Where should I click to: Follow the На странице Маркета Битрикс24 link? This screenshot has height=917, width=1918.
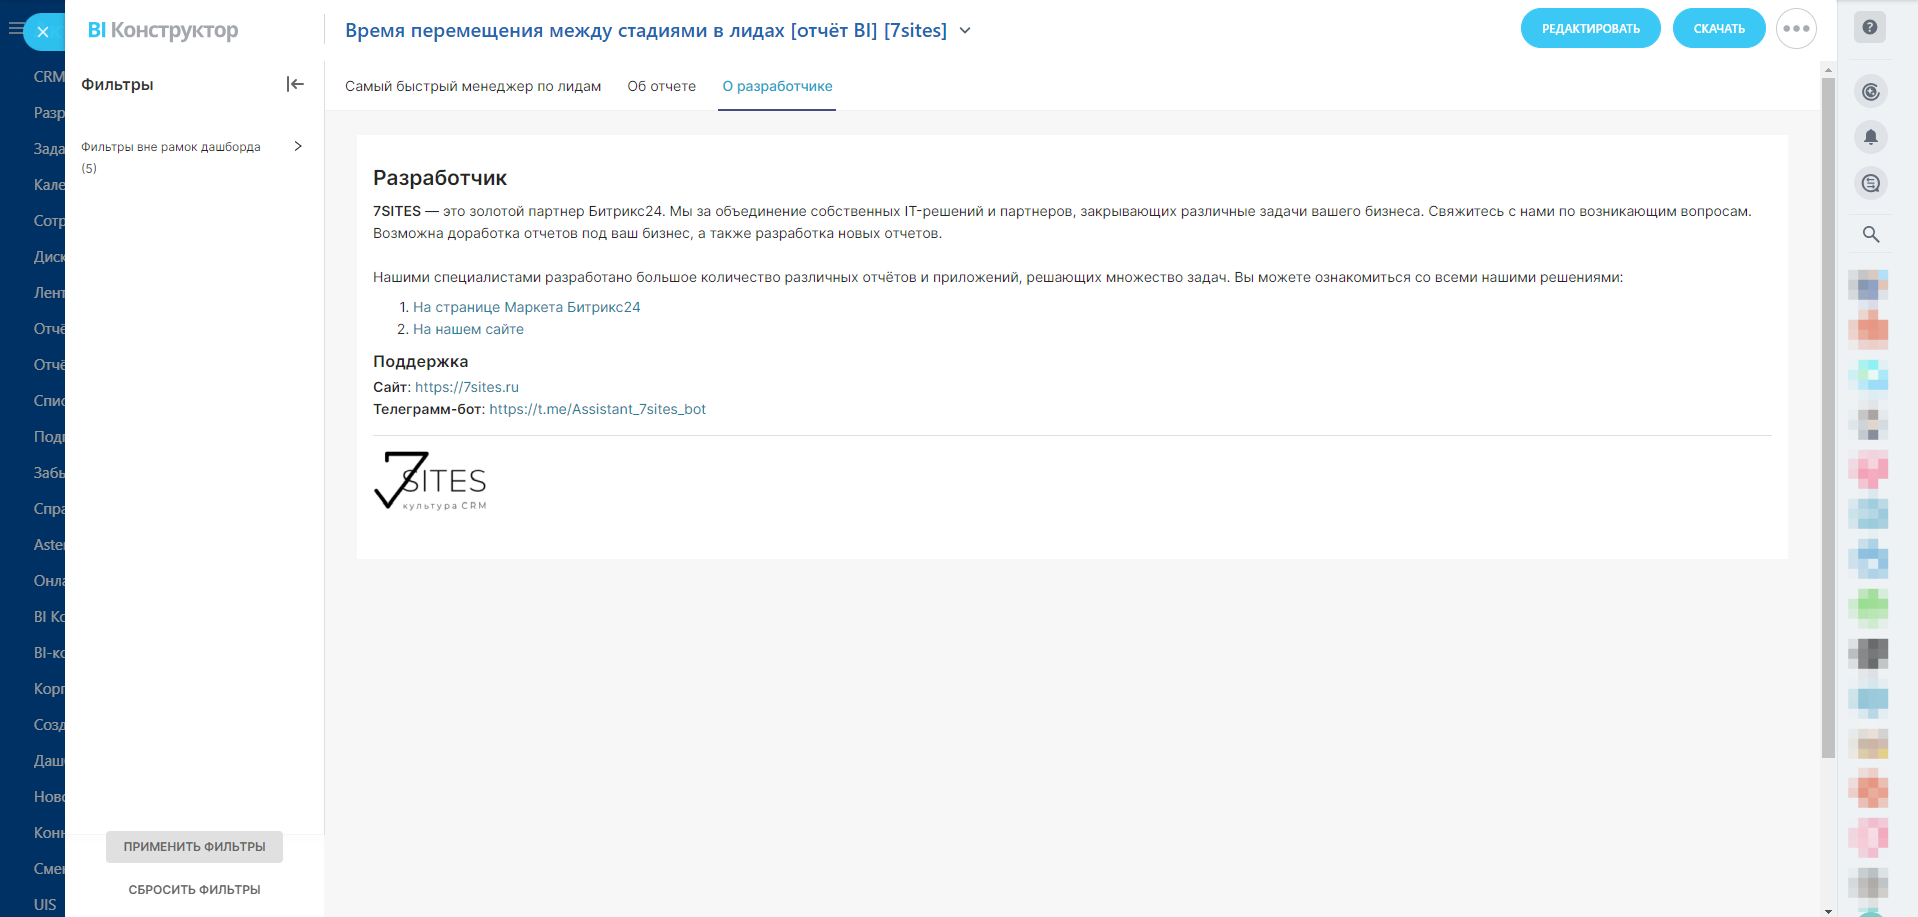(x=526, y=307)
